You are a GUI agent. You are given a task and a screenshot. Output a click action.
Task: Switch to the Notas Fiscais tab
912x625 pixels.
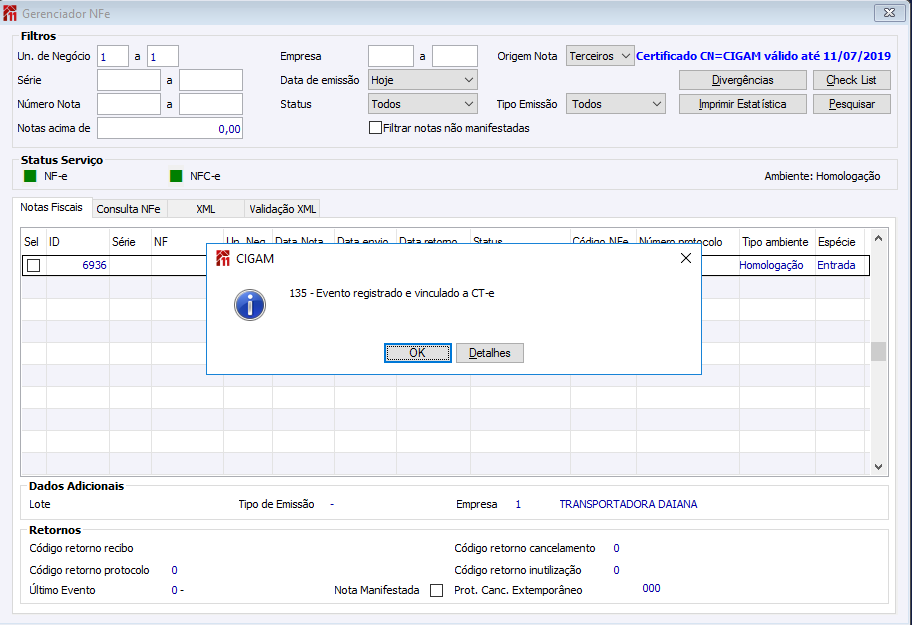click(x=52, y=208)
